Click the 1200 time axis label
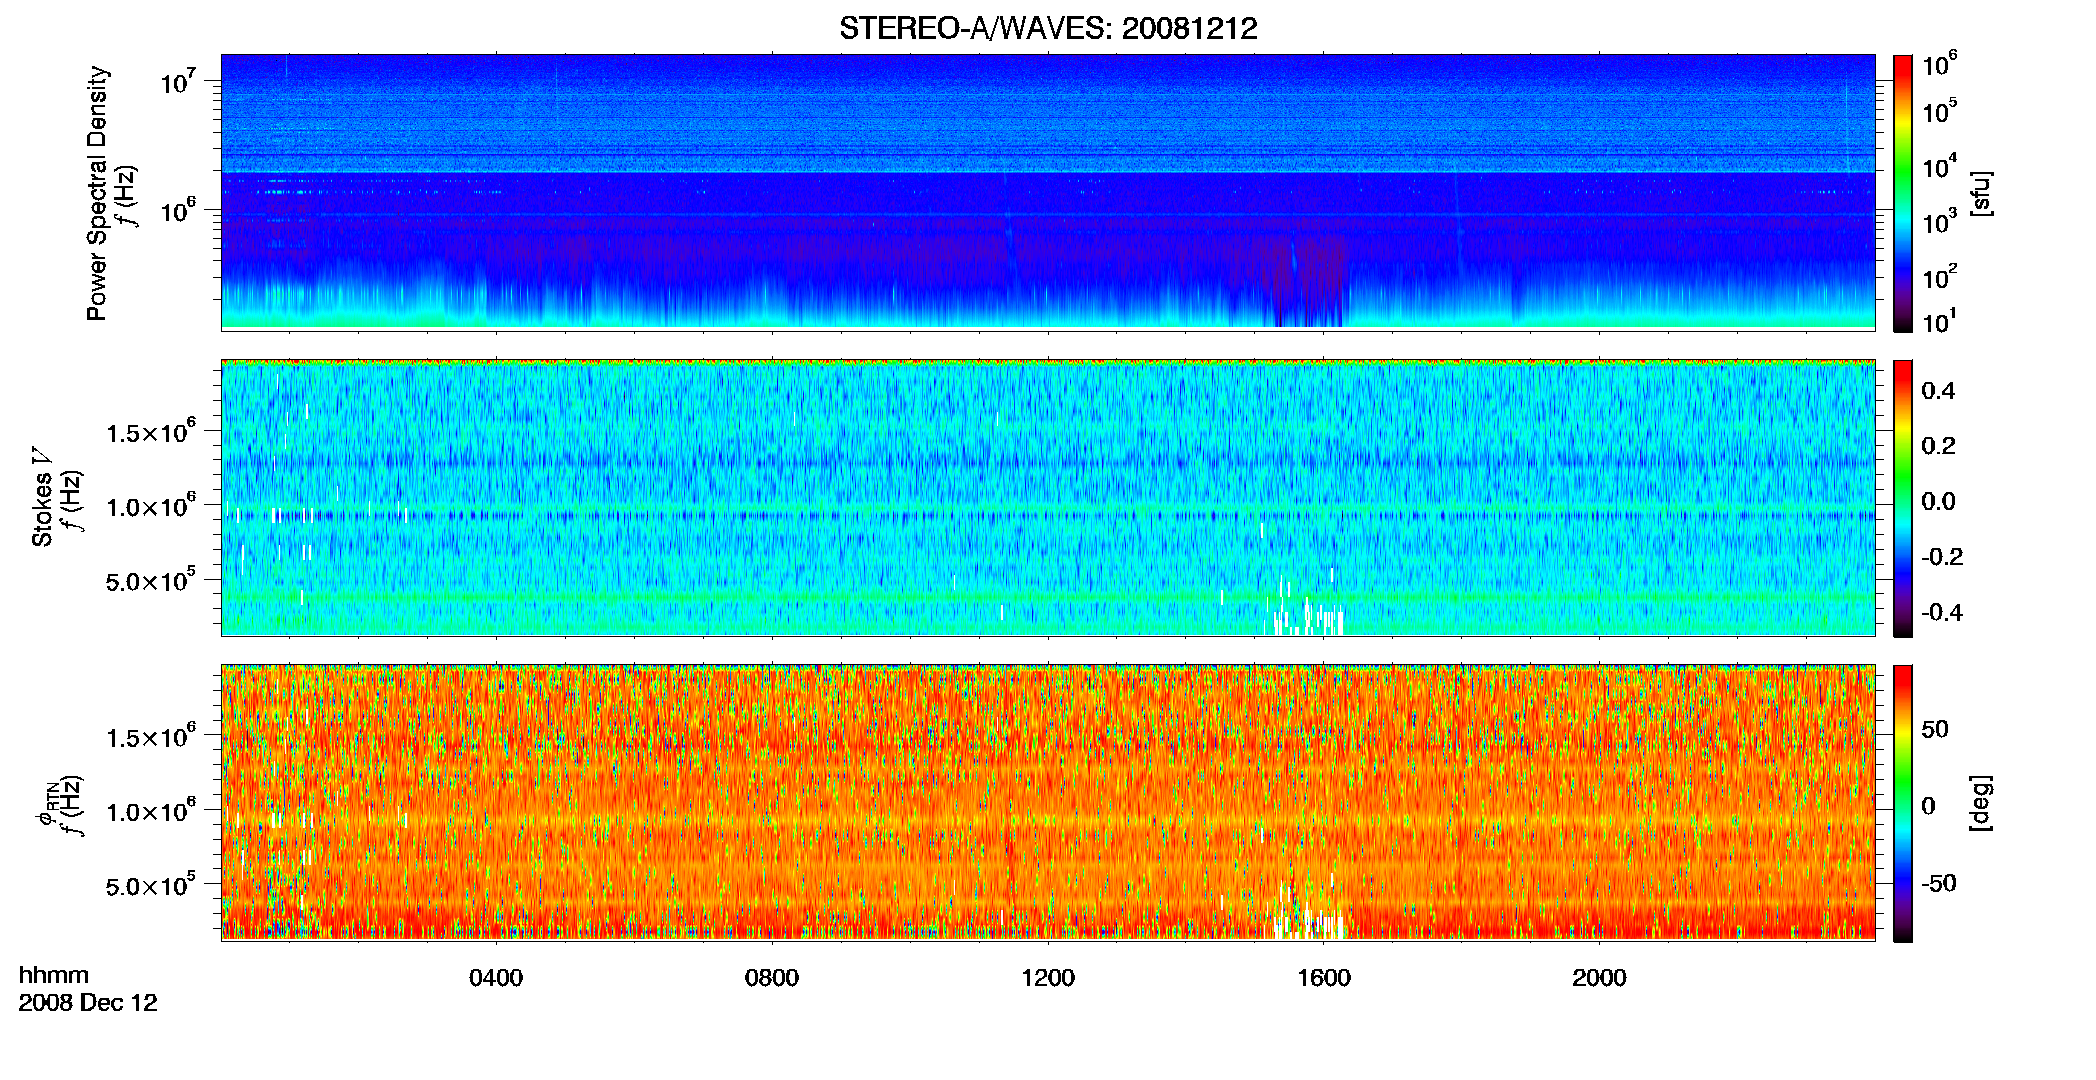This screenshot has width=2096, height=1080. (1048, 978)
